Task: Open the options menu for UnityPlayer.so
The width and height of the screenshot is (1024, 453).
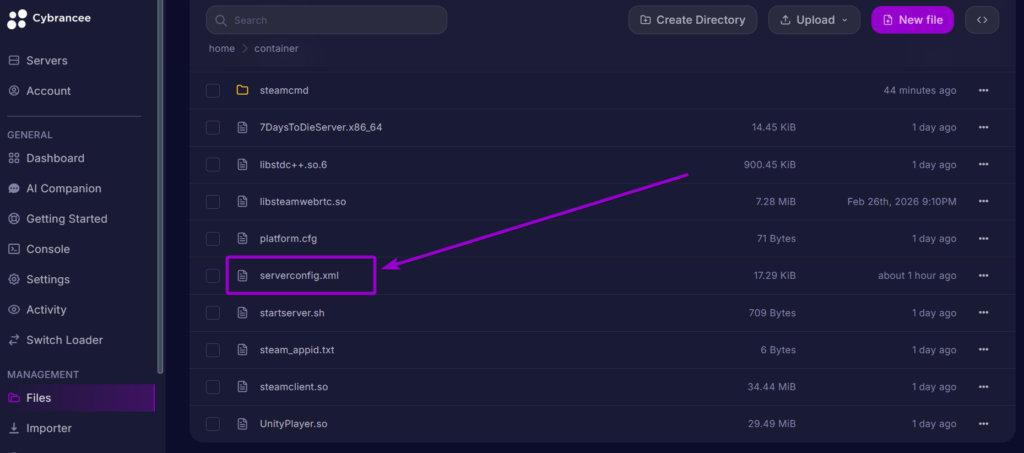Action: [x=984, y=424]
